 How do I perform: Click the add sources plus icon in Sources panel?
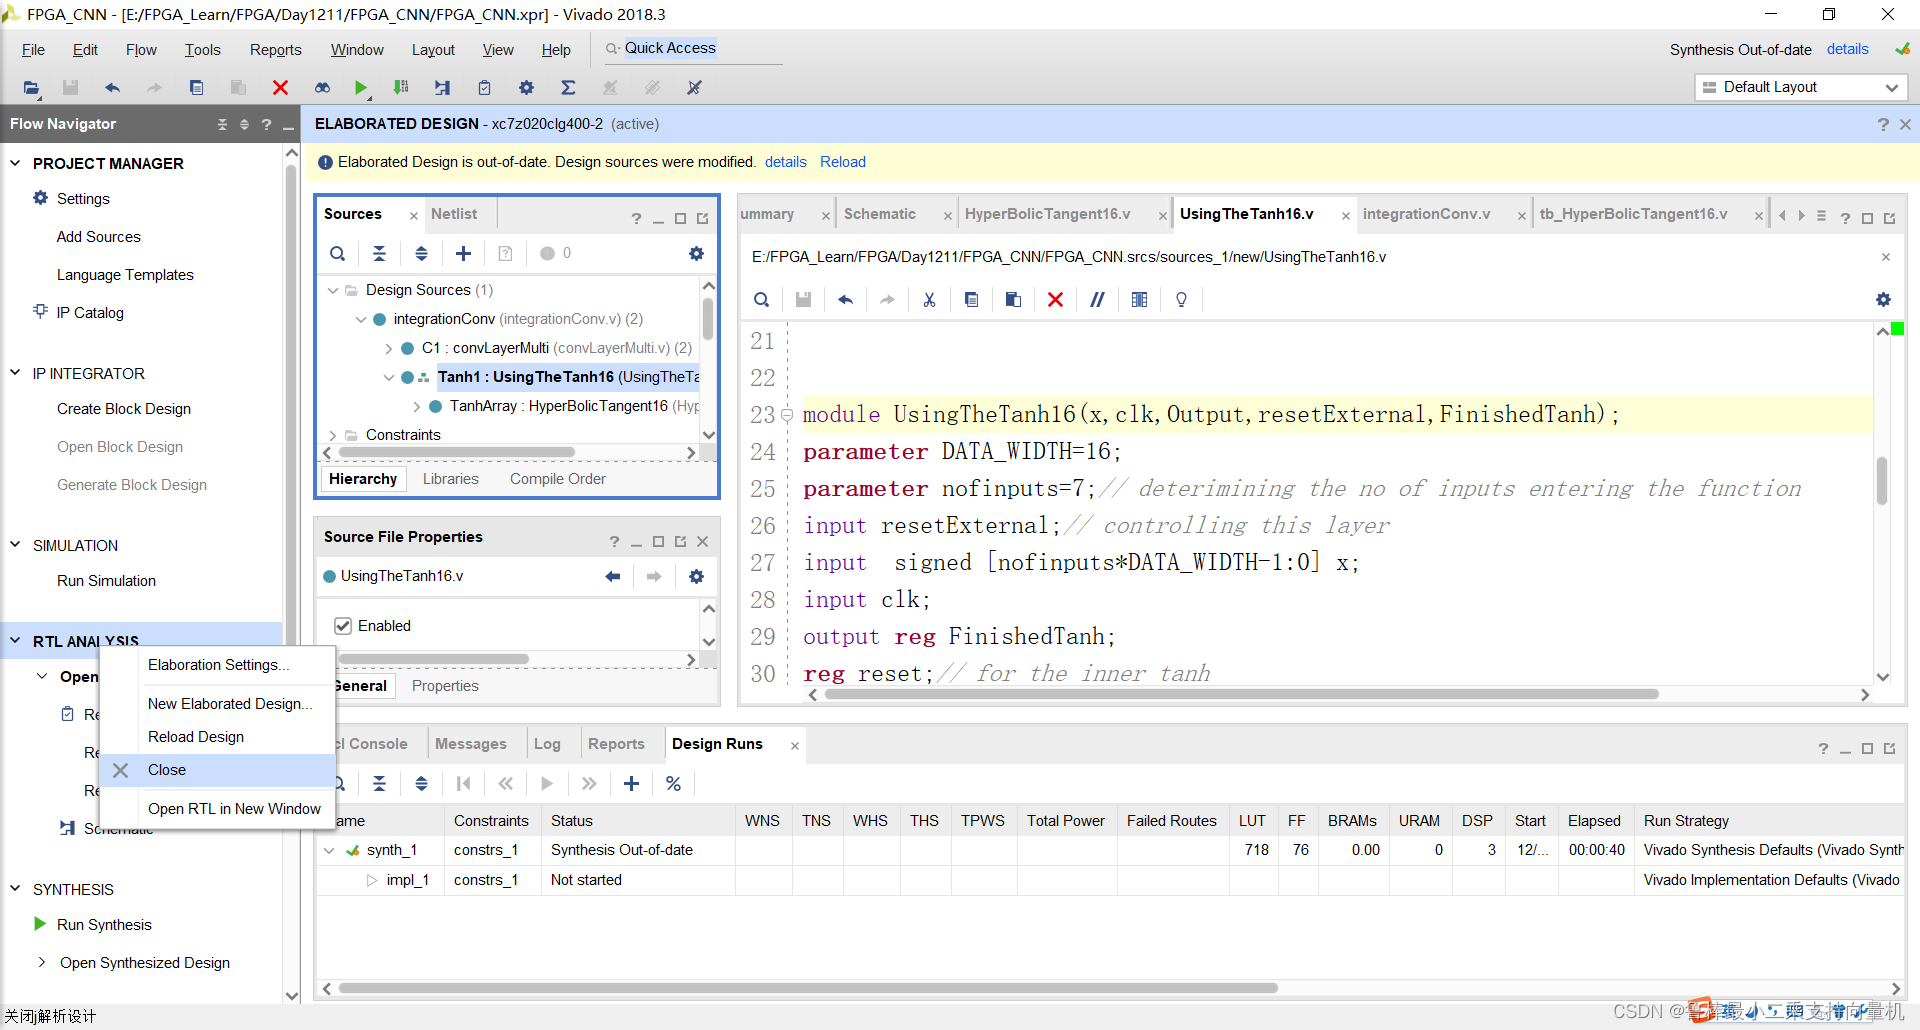click(x=463, y=254)
